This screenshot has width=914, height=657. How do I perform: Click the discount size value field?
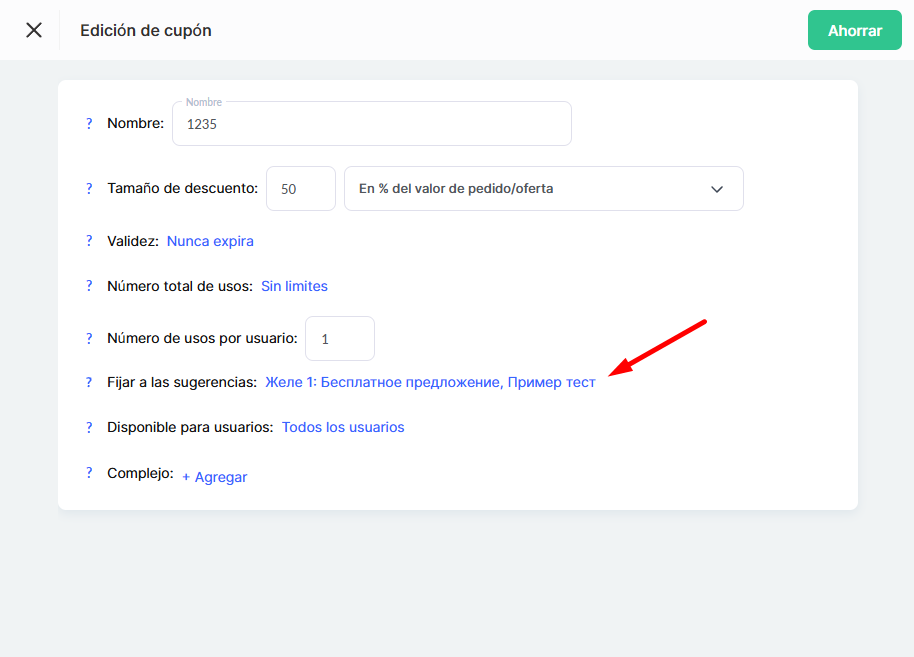(x=300, y=189)
